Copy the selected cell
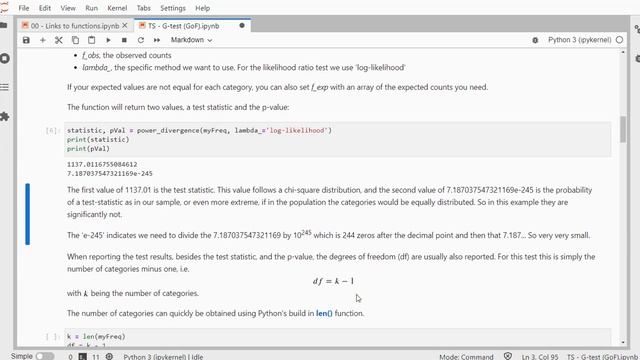Viewport: 640px width, 360px height. (75, 40)
